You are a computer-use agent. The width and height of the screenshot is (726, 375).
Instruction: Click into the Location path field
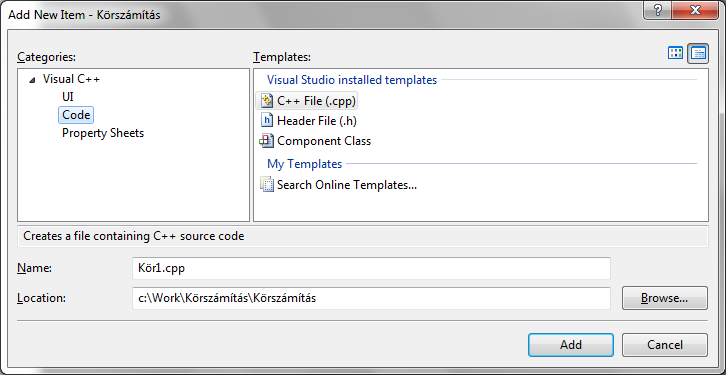371,298
